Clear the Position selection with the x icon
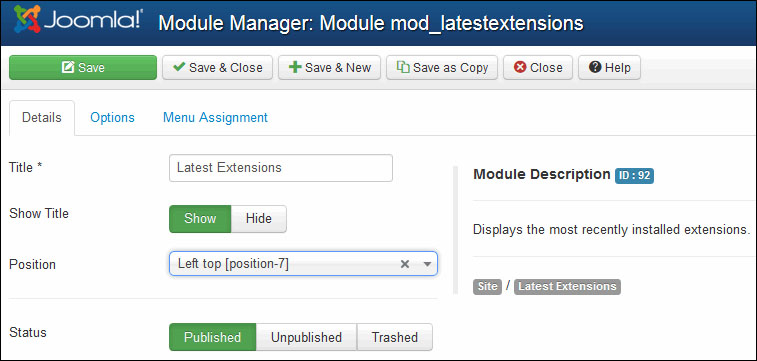The width and height of the screenshot is (757, 361). 405,264
